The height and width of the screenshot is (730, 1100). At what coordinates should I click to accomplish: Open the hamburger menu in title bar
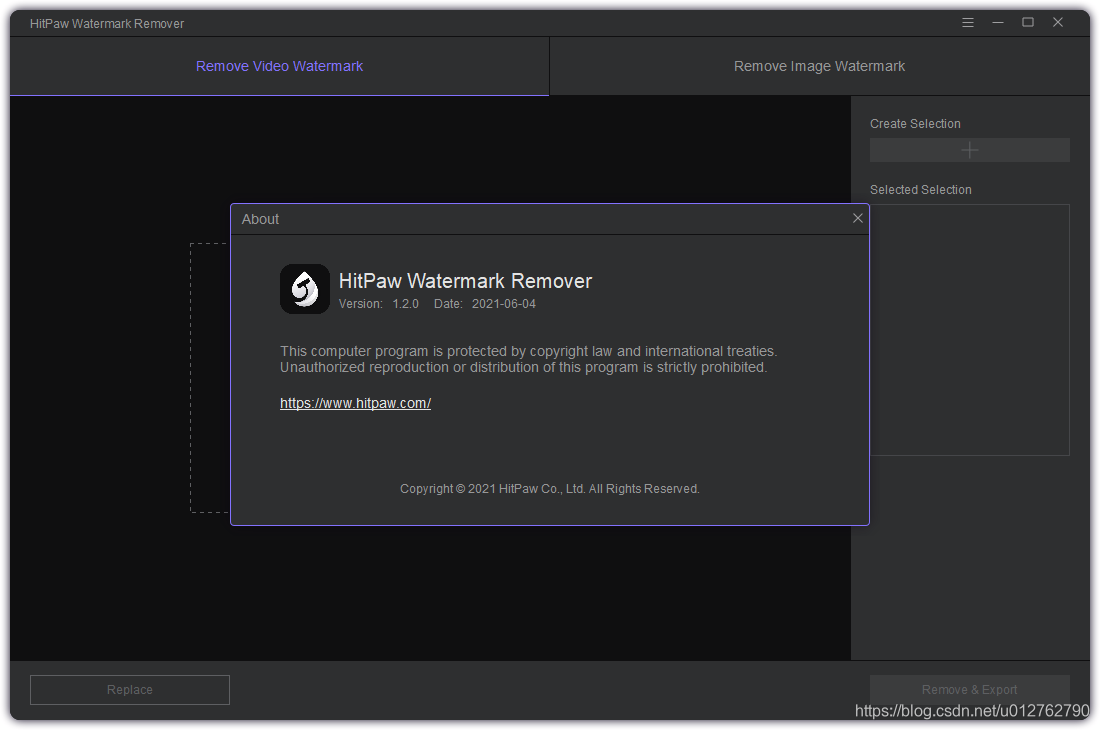point(967,22)
